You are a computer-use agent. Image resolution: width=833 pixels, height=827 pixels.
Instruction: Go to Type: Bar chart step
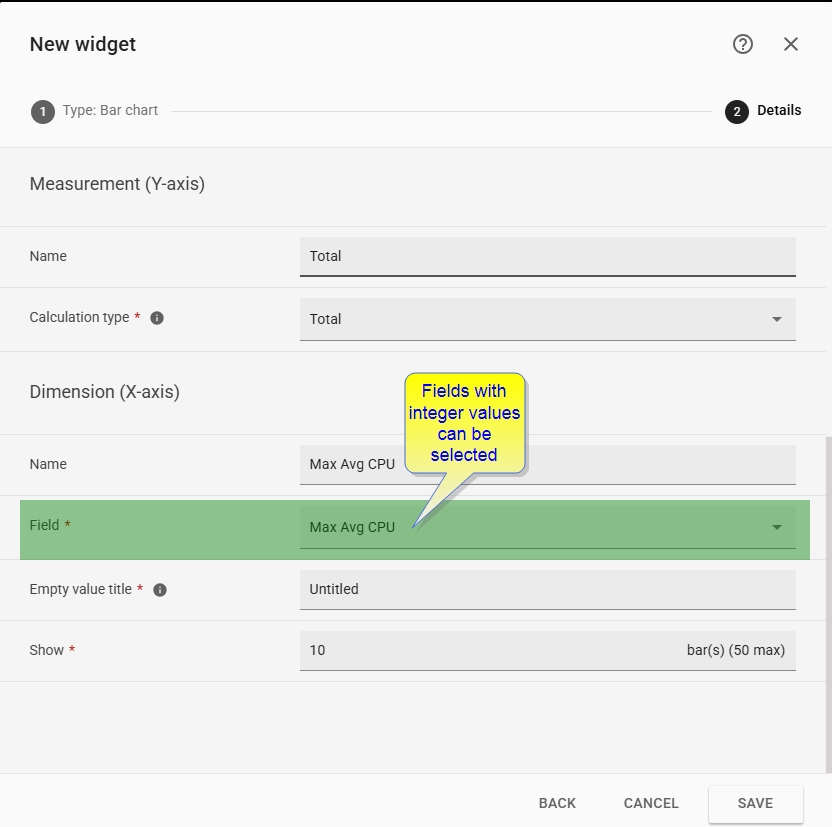[x=110, y=110]
